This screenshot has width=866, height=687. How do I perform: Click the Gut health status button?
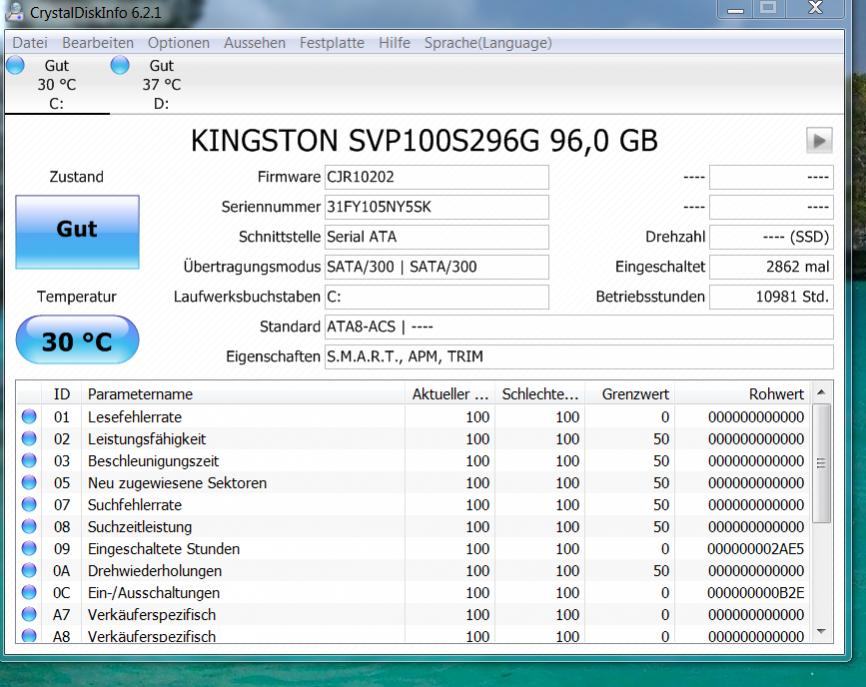pyautogui.click(x=77, y=232)
